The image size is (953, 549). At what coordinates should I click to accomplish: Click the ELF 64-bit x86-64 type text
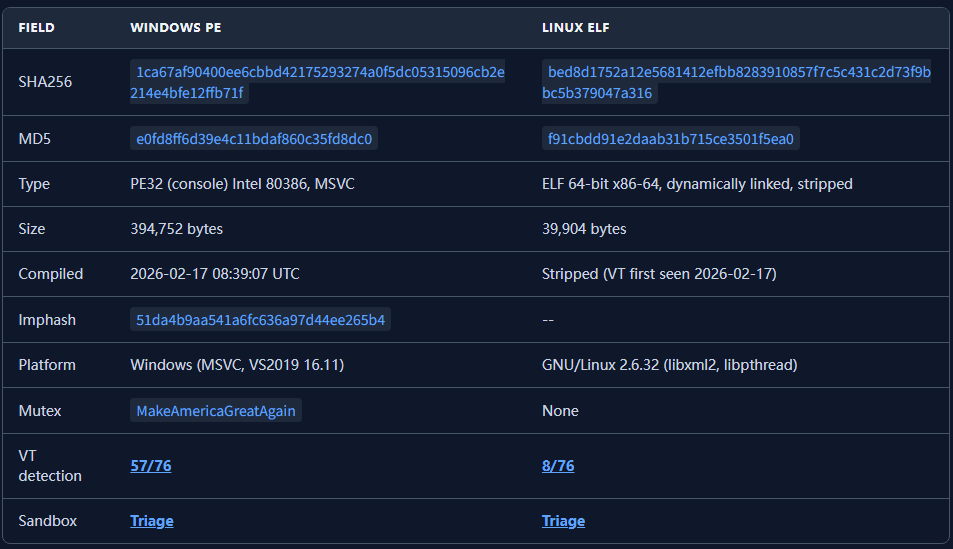697,184
